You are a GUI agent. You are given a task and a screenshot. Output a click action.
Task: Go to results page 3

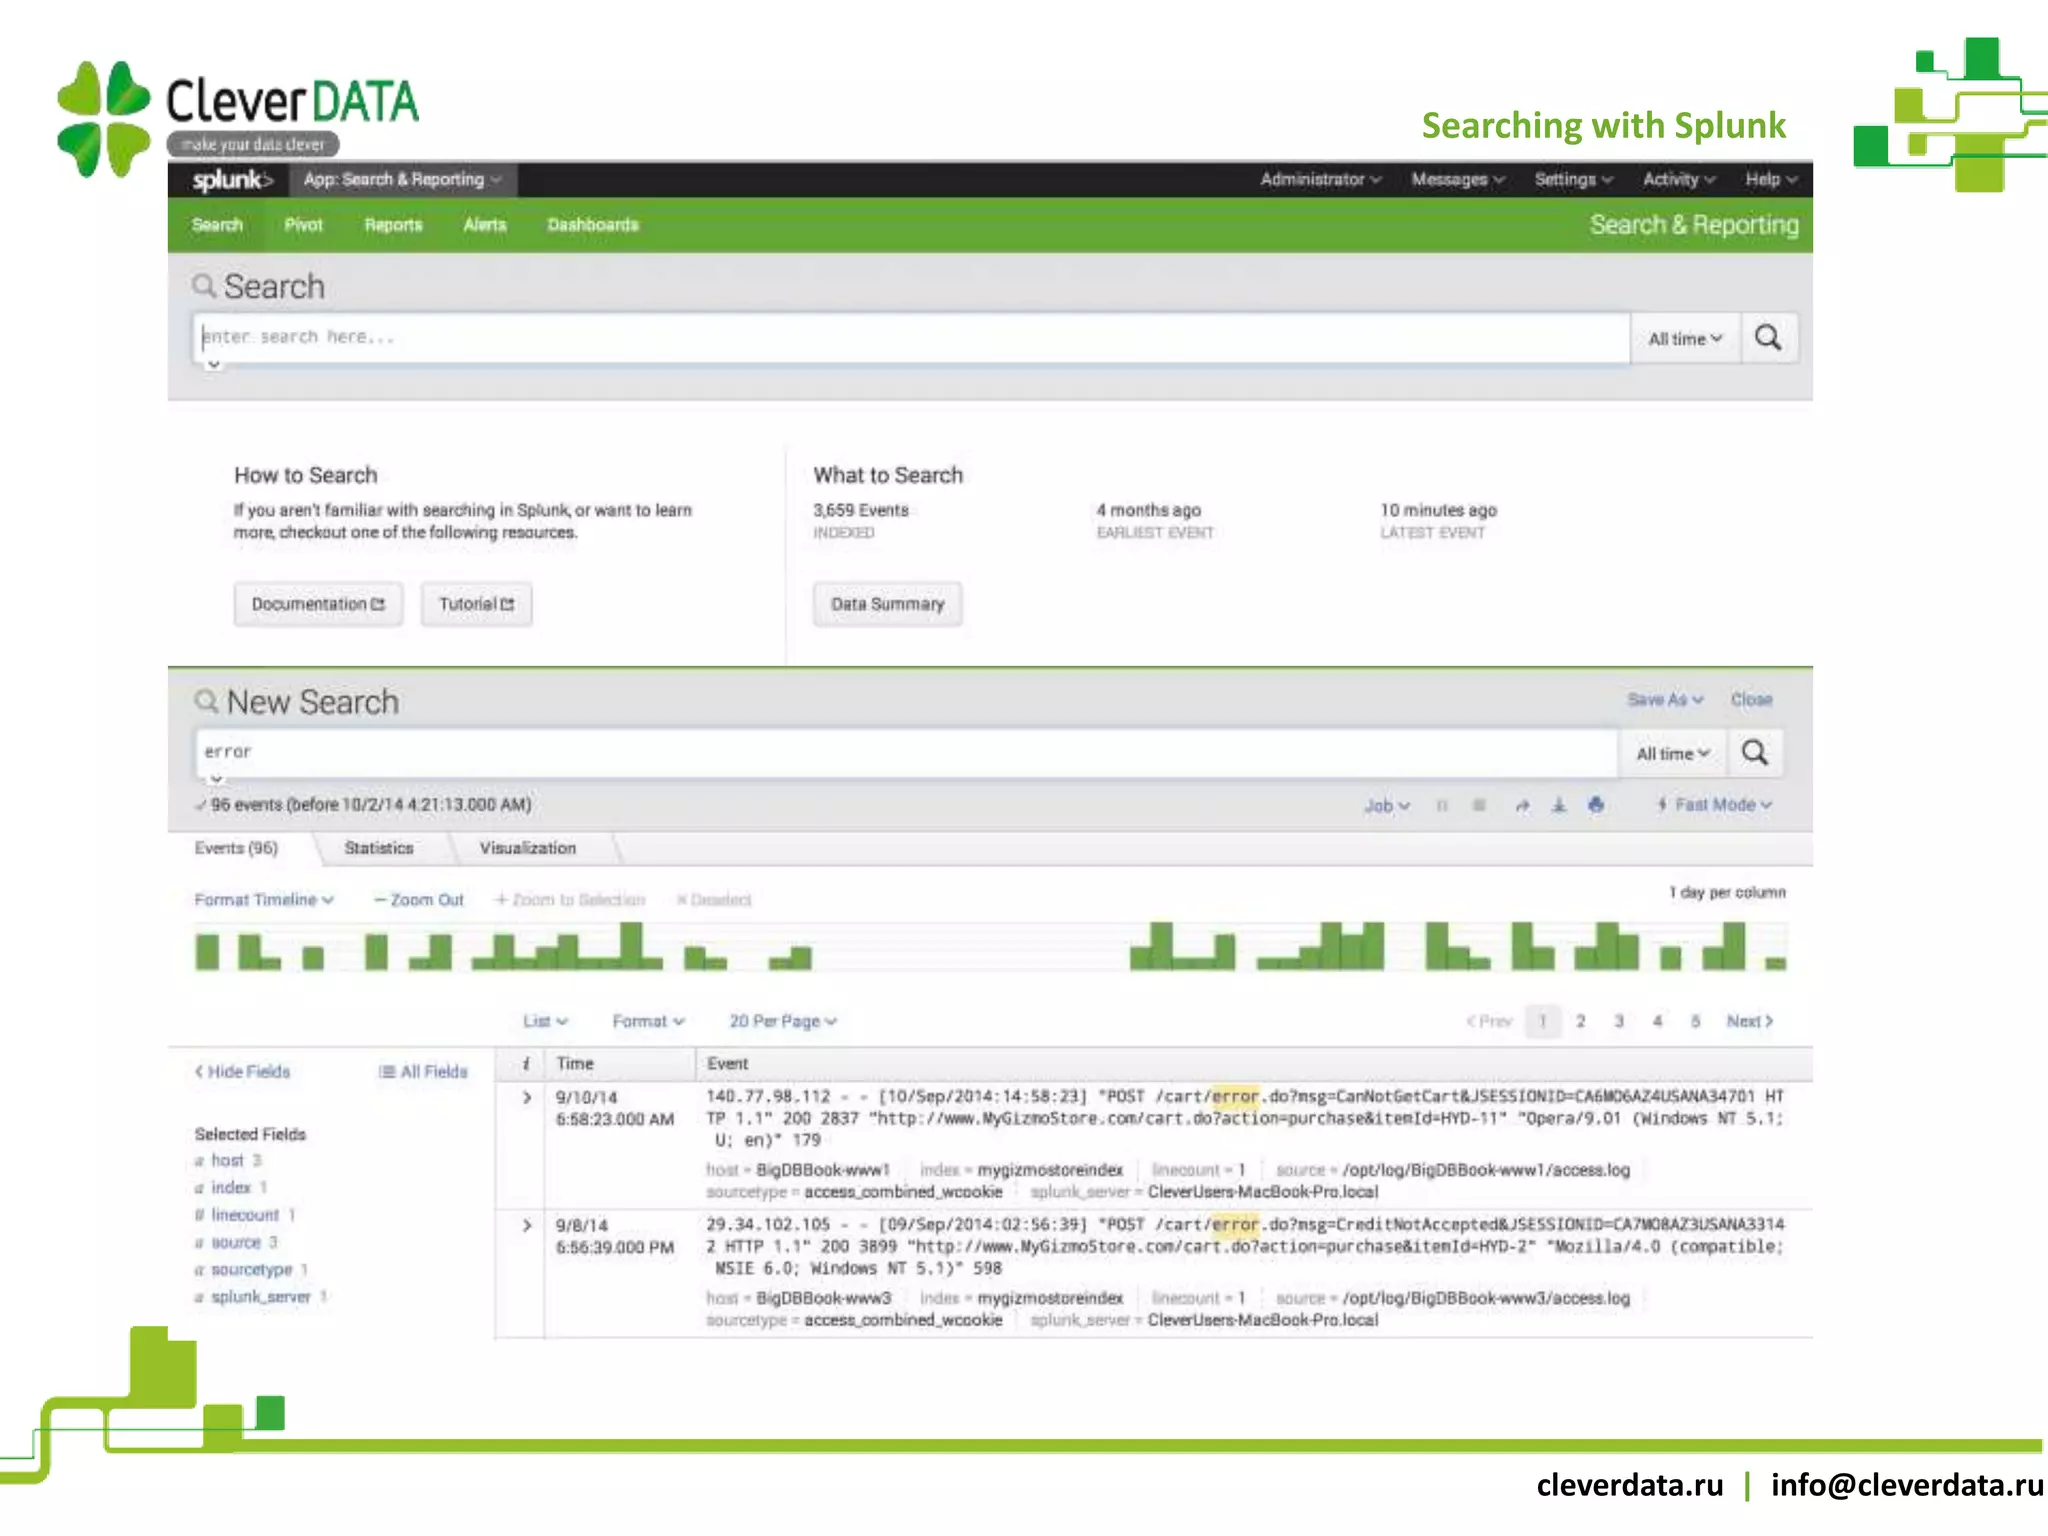tap(1619, 1021)
